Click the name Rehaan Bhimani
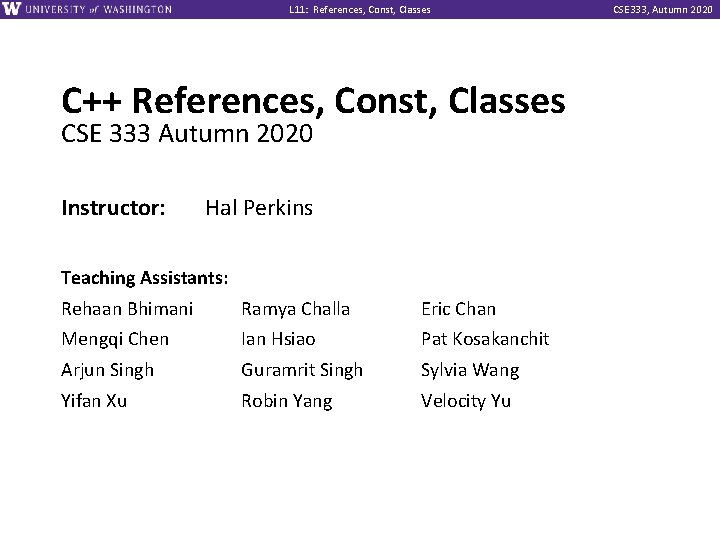 pos(127,309)
